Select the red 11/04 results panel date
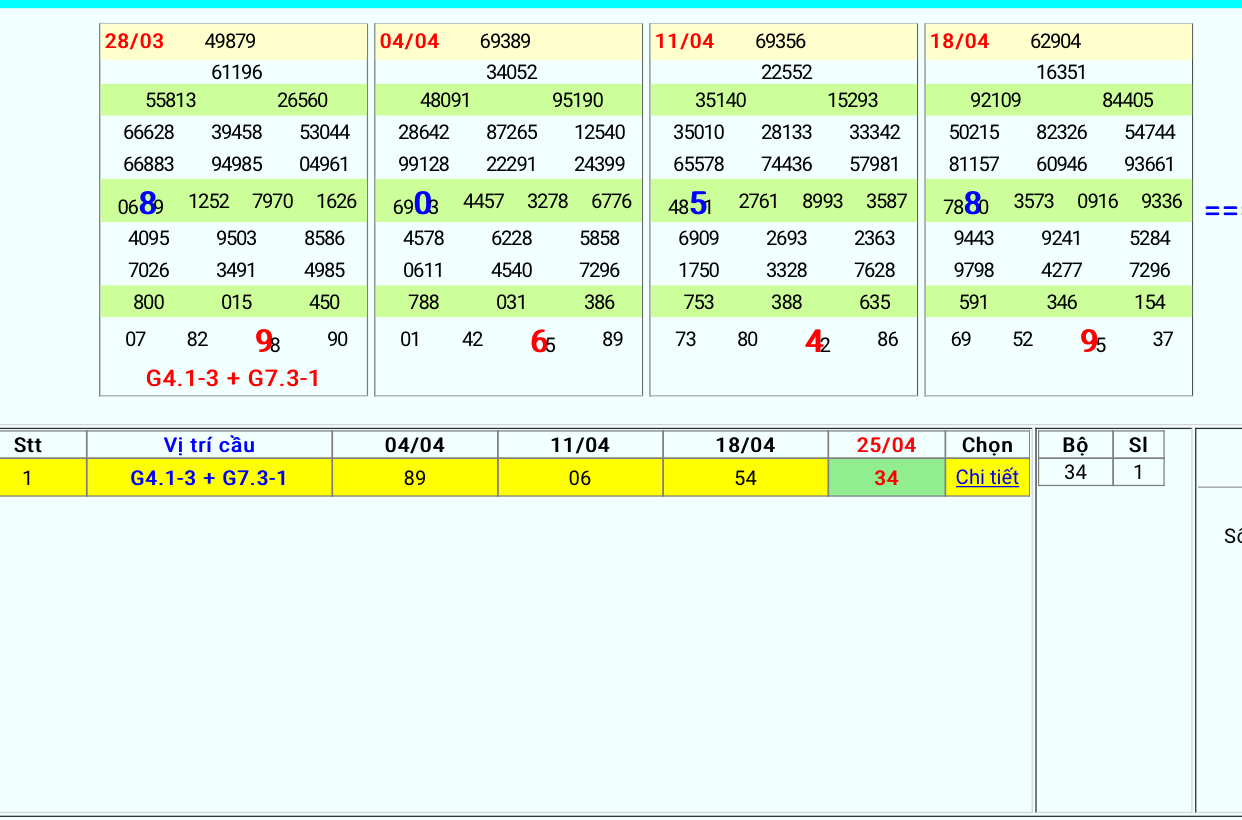 [x=684, y=41]
